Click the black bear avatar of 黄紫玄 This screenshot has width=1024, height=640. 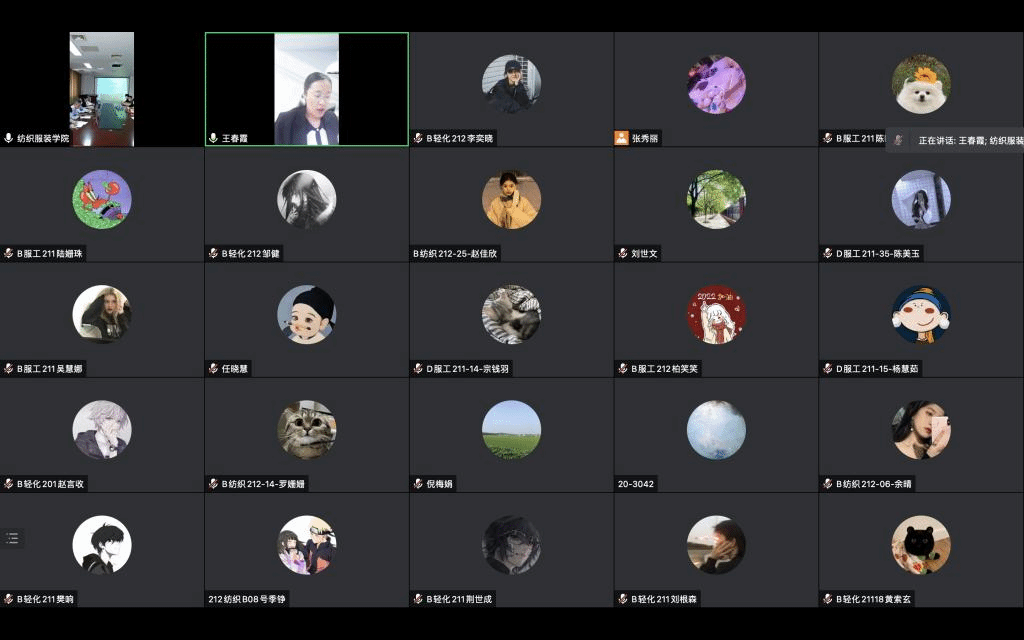[921, 545]
